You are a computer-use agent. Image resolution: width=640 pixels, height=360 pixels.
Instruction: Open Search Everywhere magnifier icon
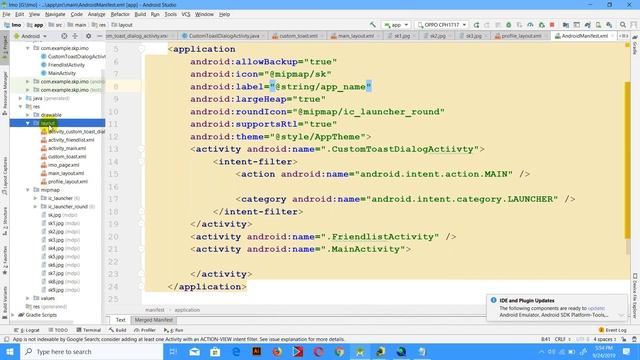[x=623, y=25]
